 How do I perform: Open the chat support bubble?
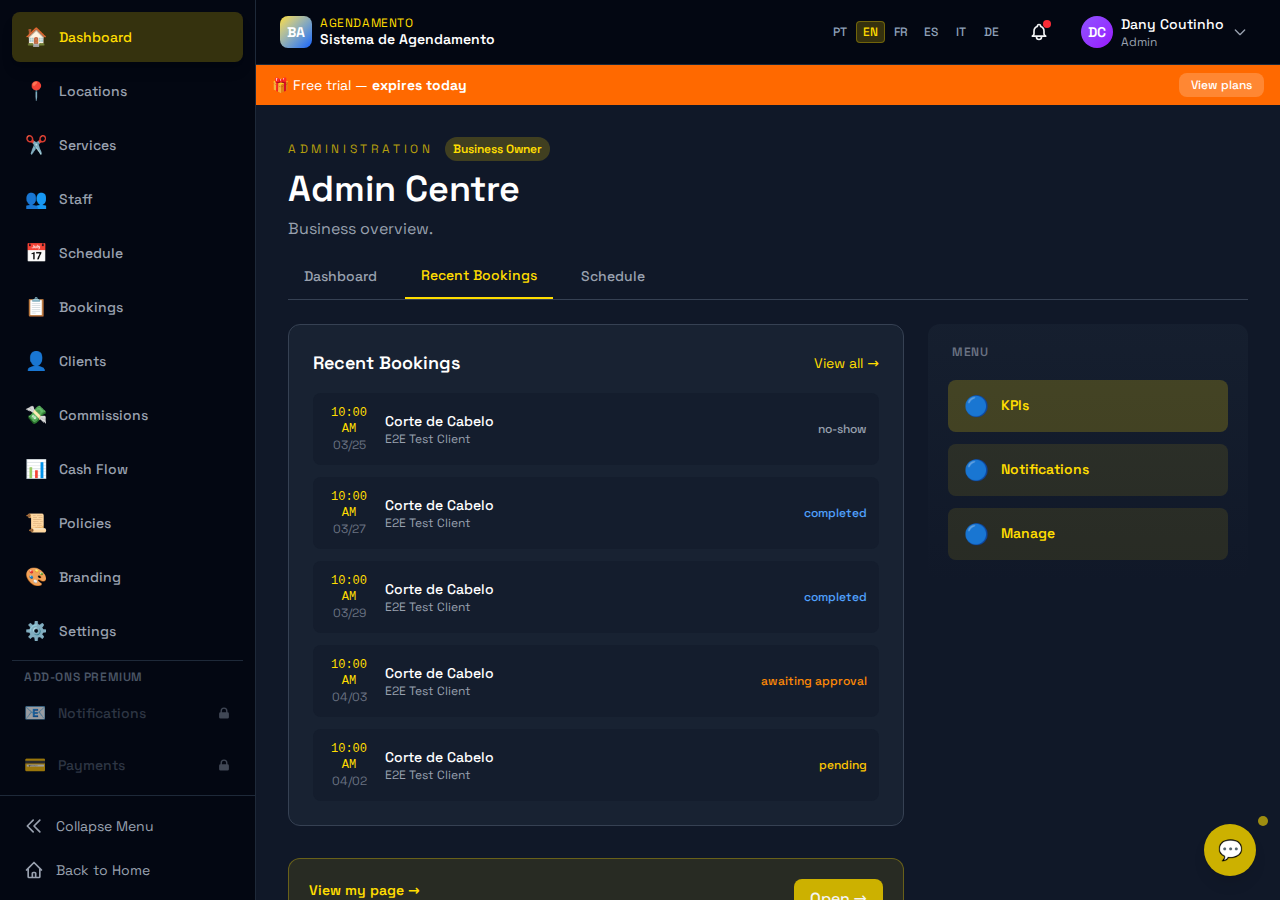click(1230, 850)
